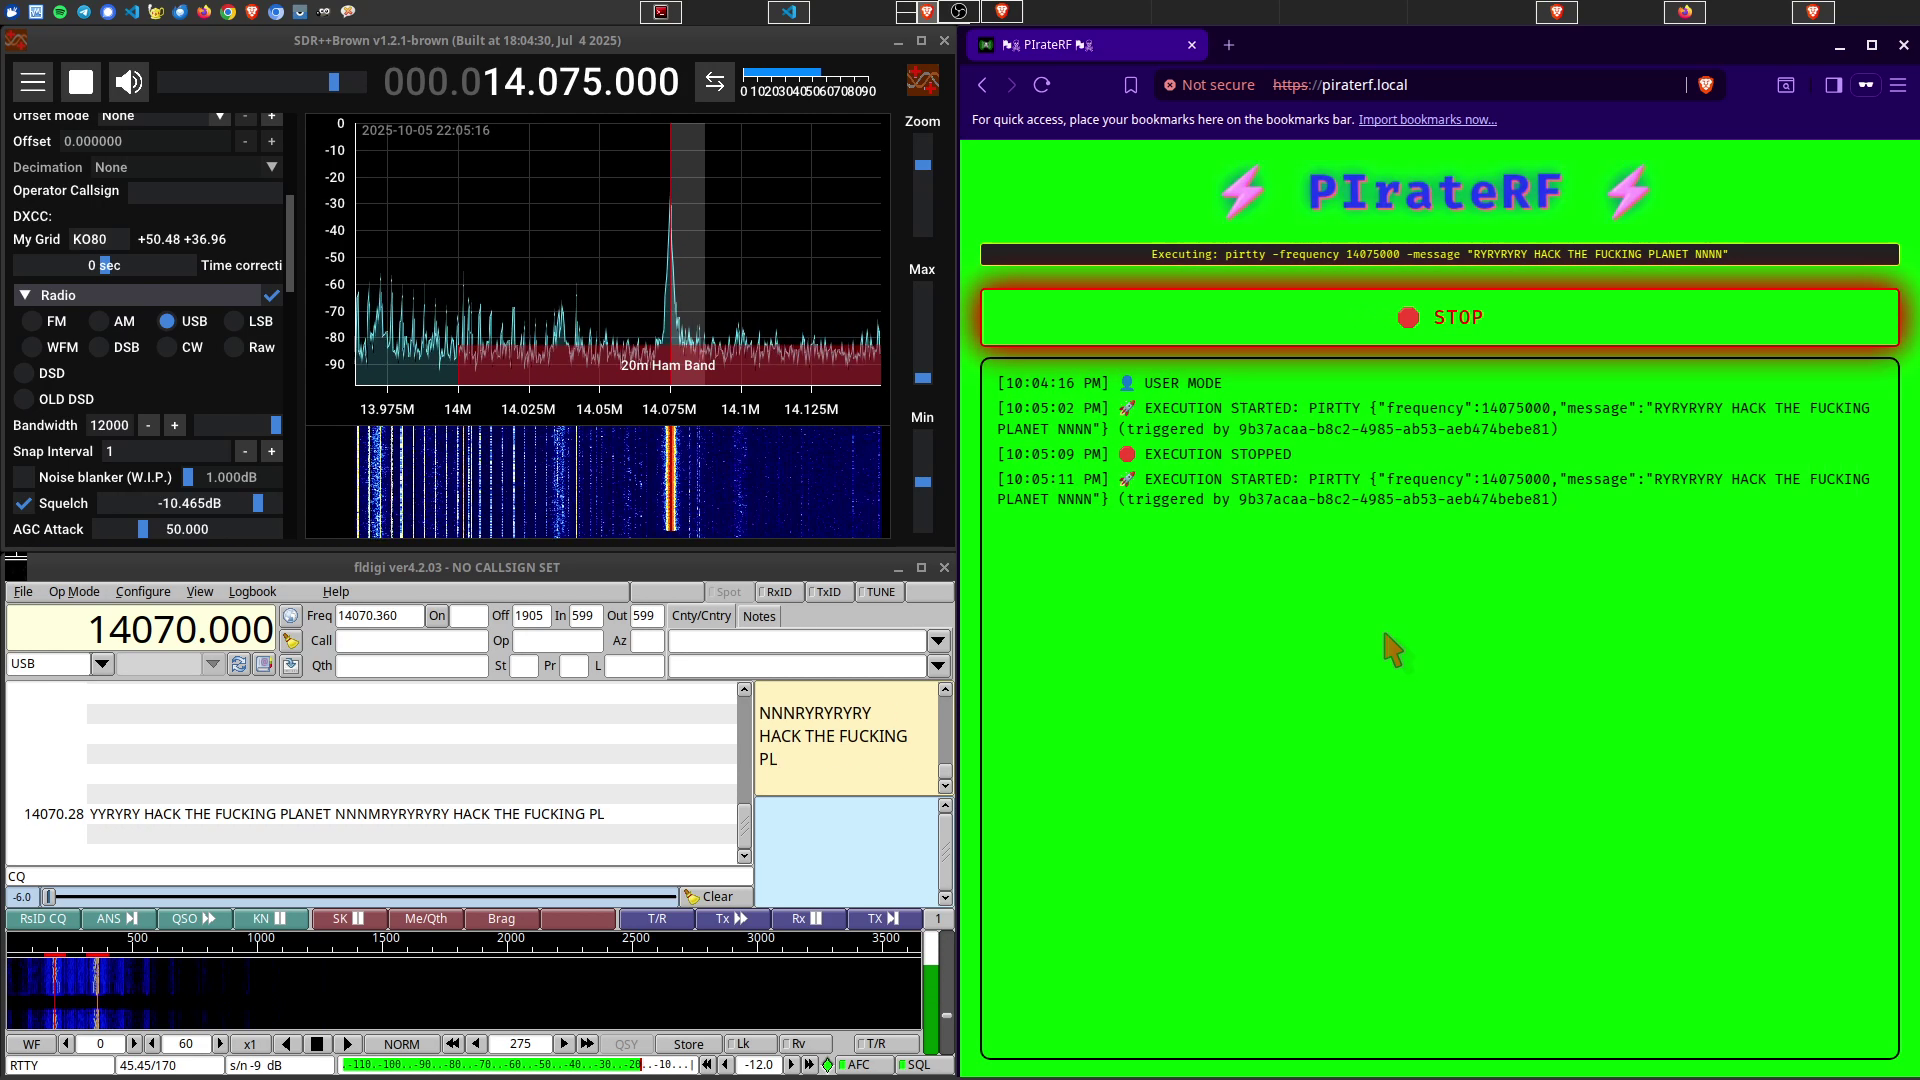Open the USB mode combo box in fldigi
Viewport: 1920px width, 1080px height.
[102, 664]
